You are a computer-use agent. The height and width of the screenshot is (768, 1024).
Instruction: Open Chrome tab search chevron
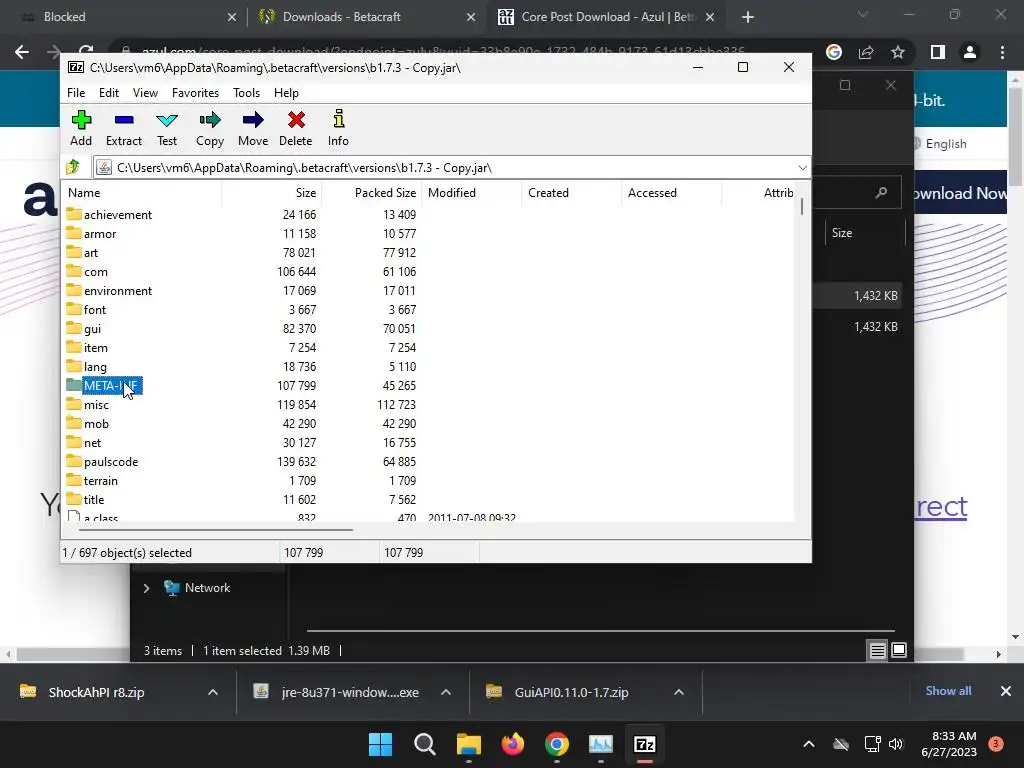863,14
